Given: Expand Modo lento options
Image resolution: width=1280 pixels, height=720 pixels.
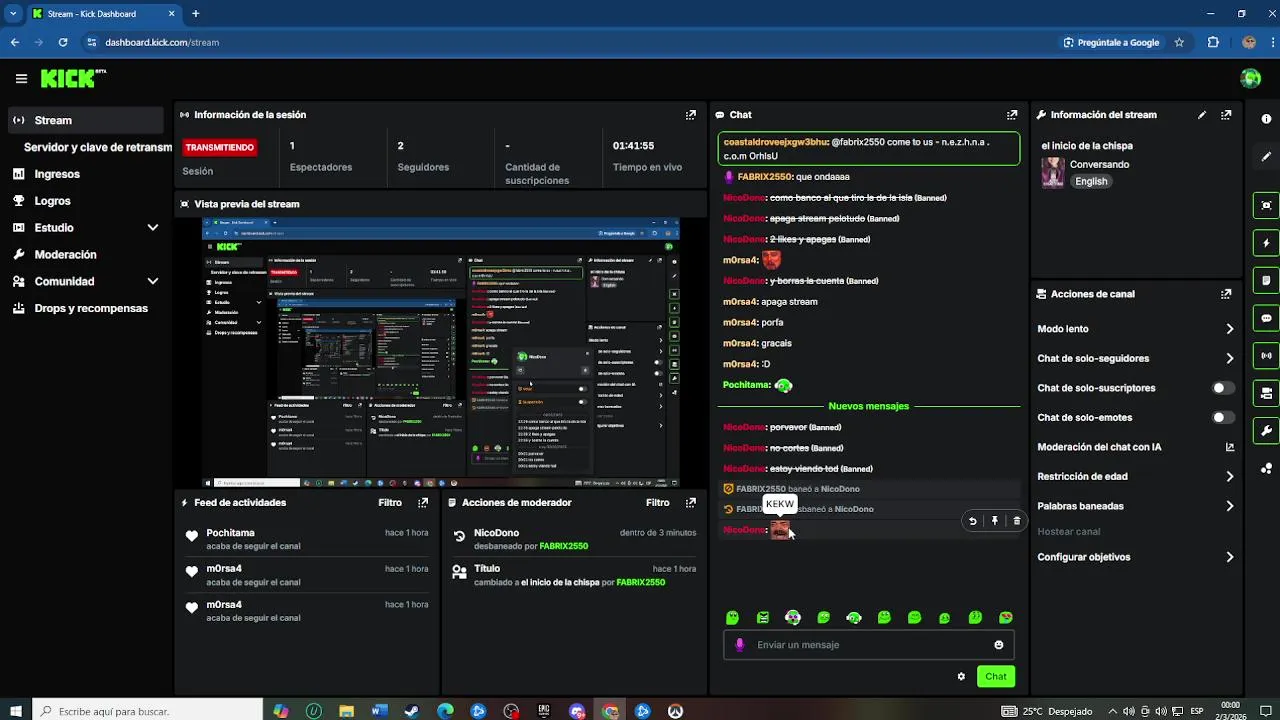Looking at the screenshot, I should click(x=1229, y=329).
